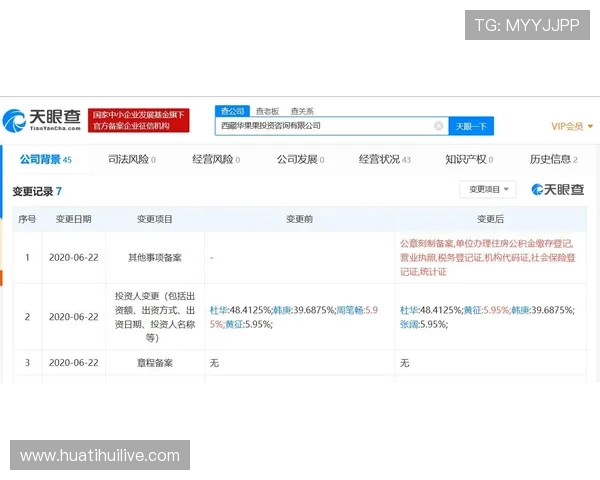The width and height of the screenshot is (600, 480).
Task: Click the 变更前 column header
Action: click(300, 219)
